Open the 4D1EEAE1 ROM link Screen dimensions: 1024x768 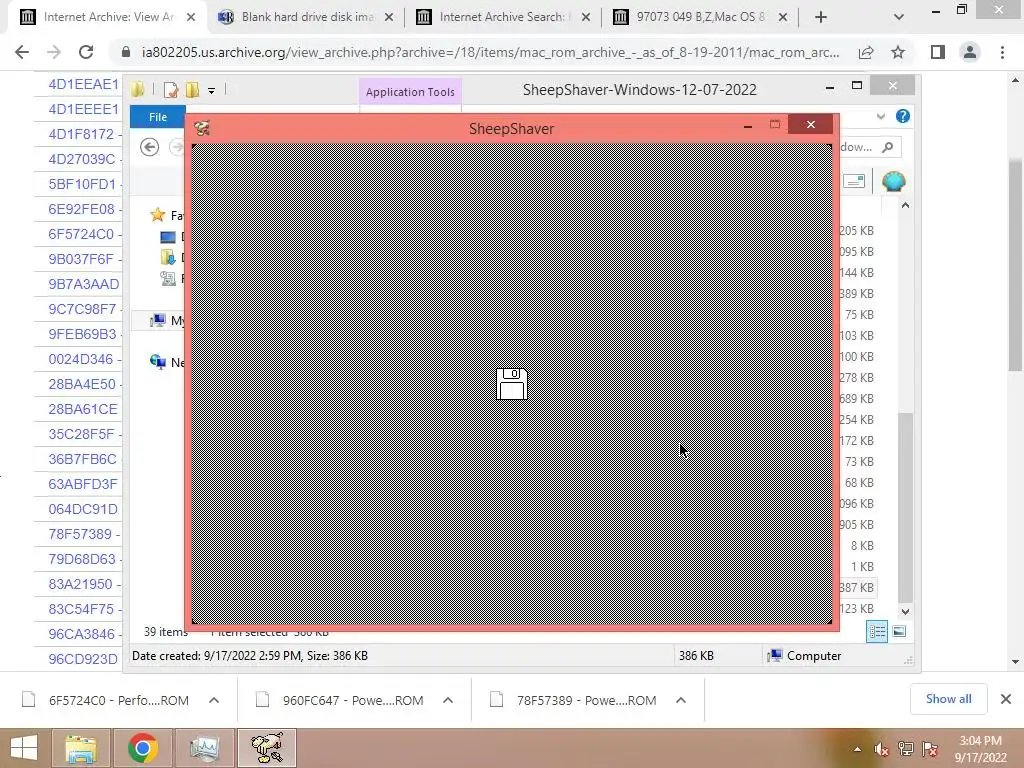coord(84,84)
